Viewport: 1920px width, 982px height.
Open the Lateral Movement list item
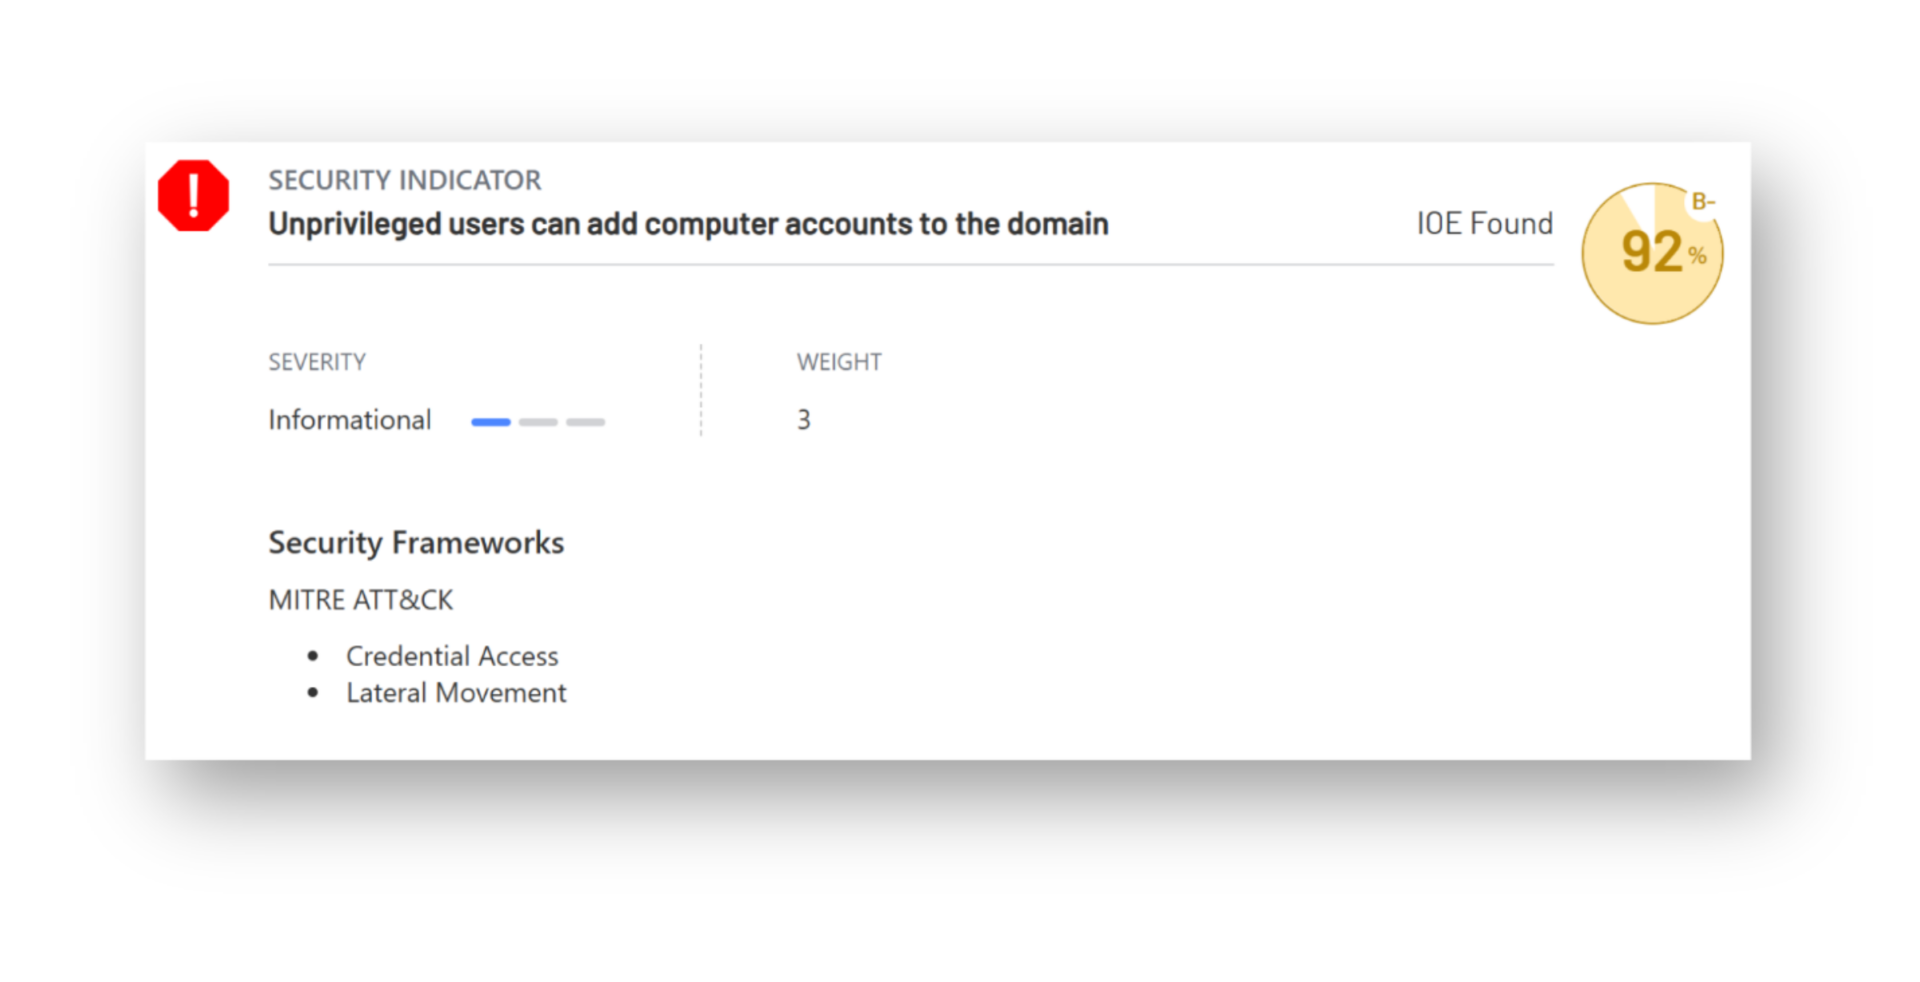456,693
